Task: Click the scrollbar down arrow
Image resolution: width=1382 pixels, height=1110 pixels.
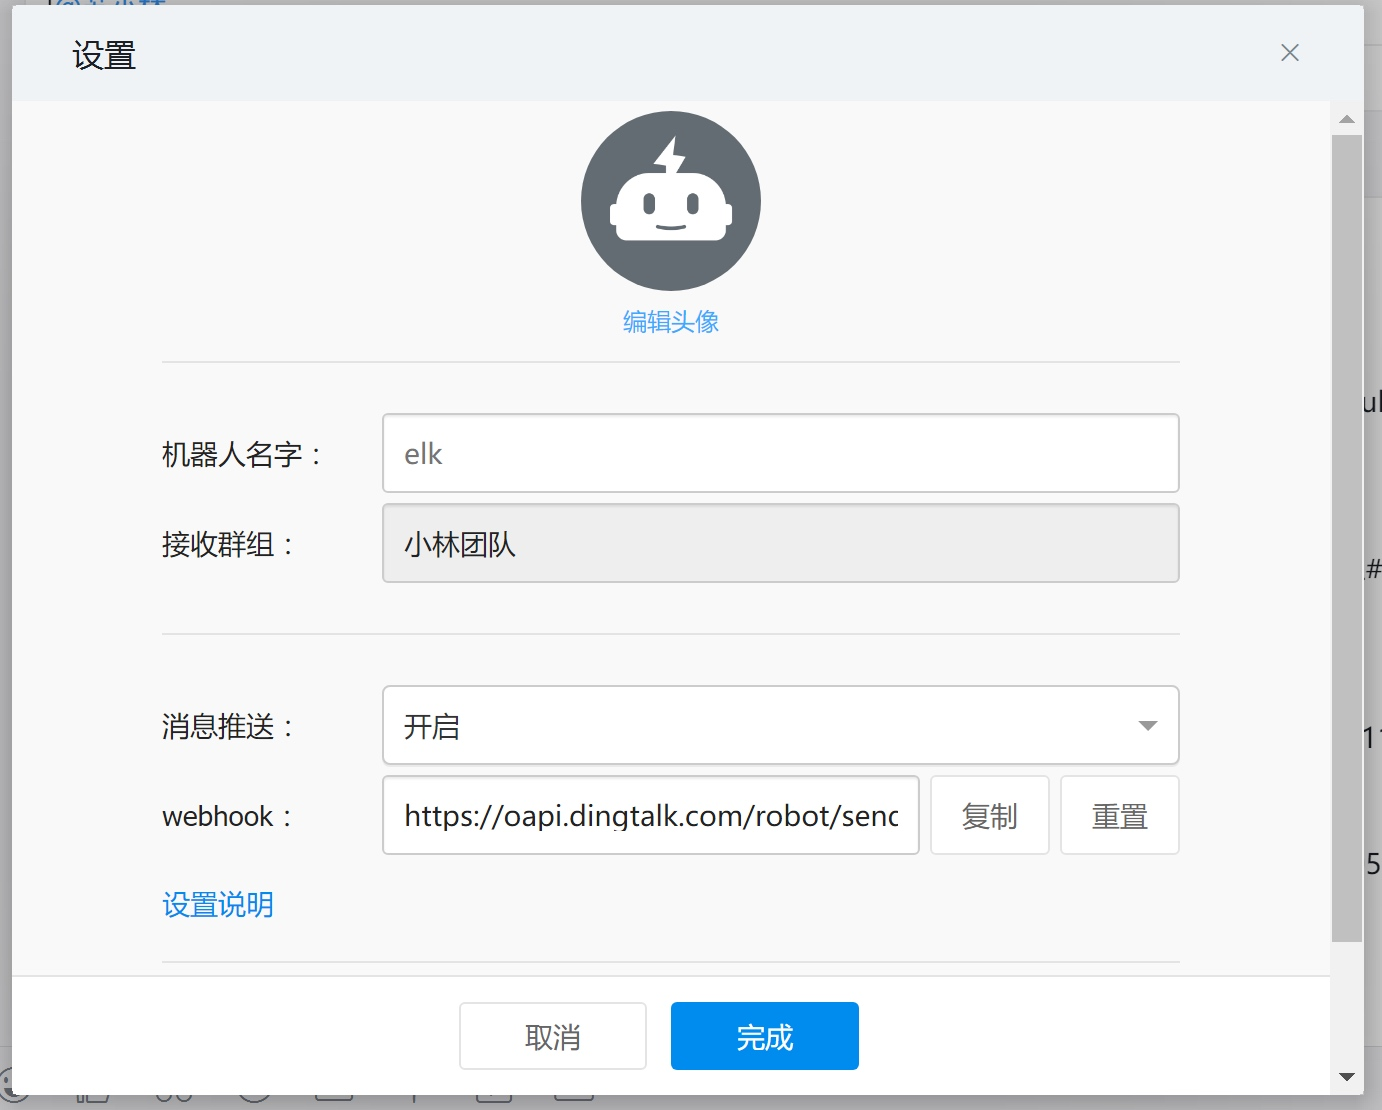Action: [1347, 1077]
